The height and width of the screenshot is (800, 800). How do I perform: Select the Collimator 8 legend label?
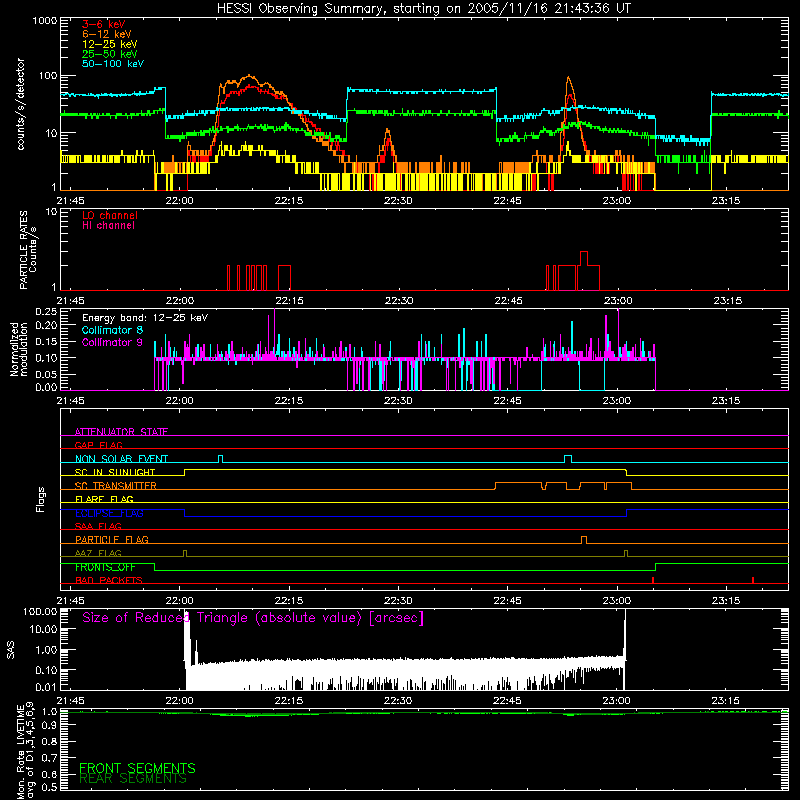112,330
